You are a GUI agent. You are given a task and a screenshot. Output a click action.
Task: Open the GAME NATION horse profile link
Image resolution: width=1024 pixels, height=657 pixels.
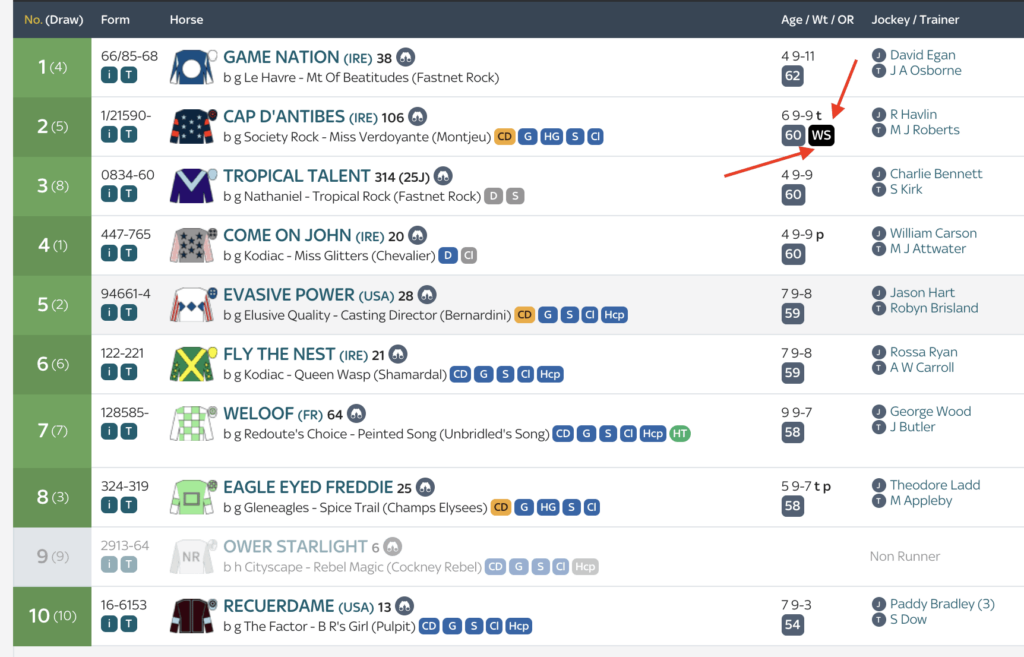point(281,57)
